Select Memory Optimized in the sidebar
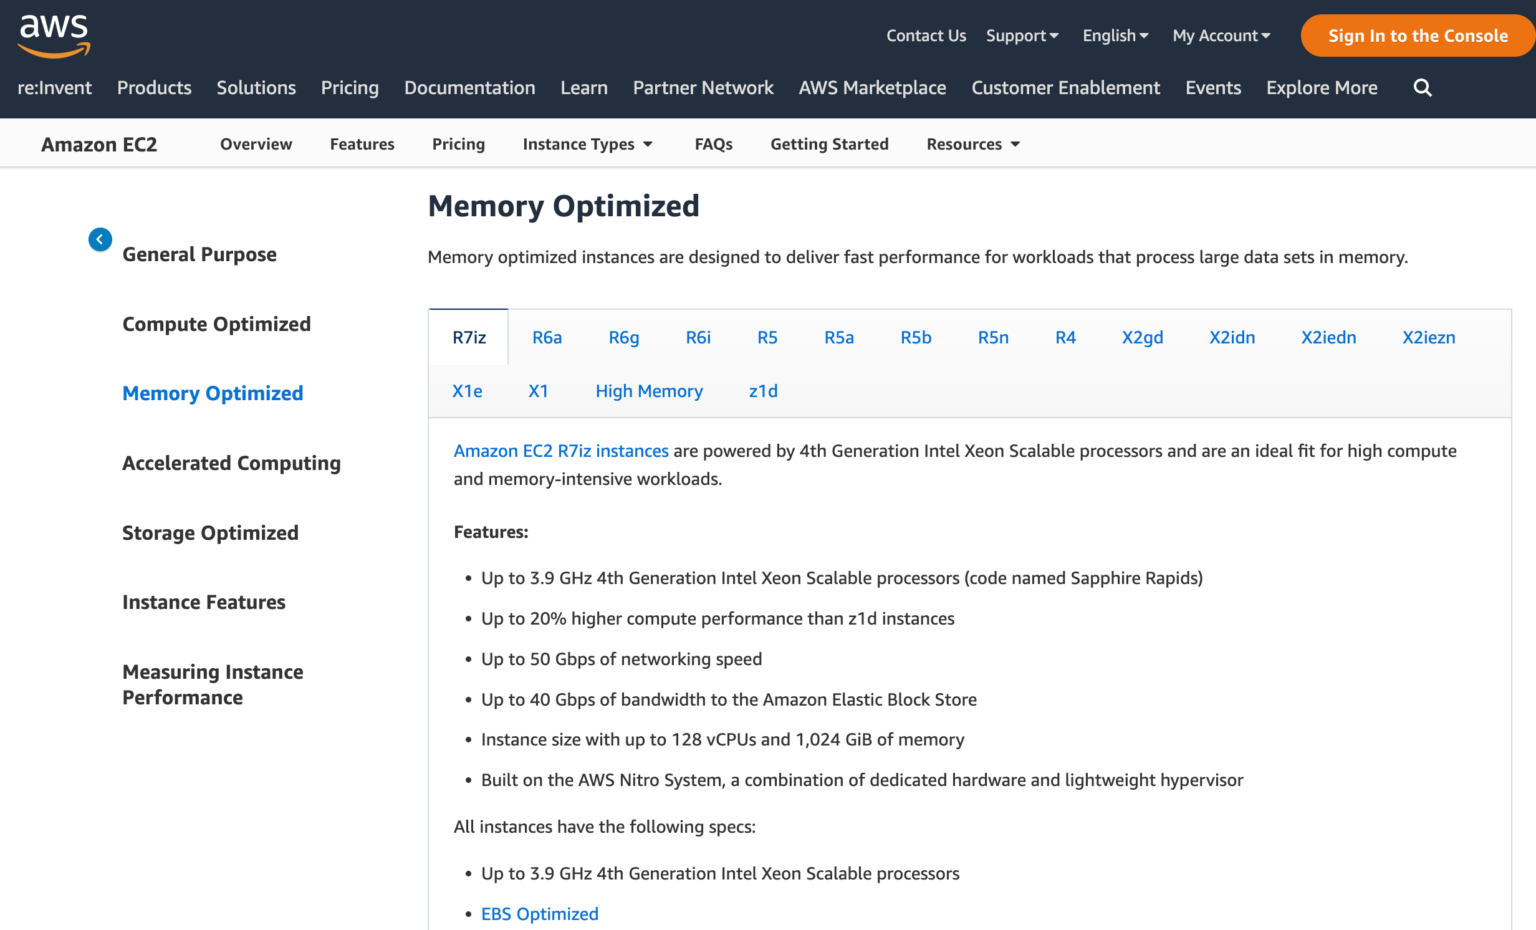The width and height of the screenshot is (1536, 930). pyautogui.click(x=212, y=393)
